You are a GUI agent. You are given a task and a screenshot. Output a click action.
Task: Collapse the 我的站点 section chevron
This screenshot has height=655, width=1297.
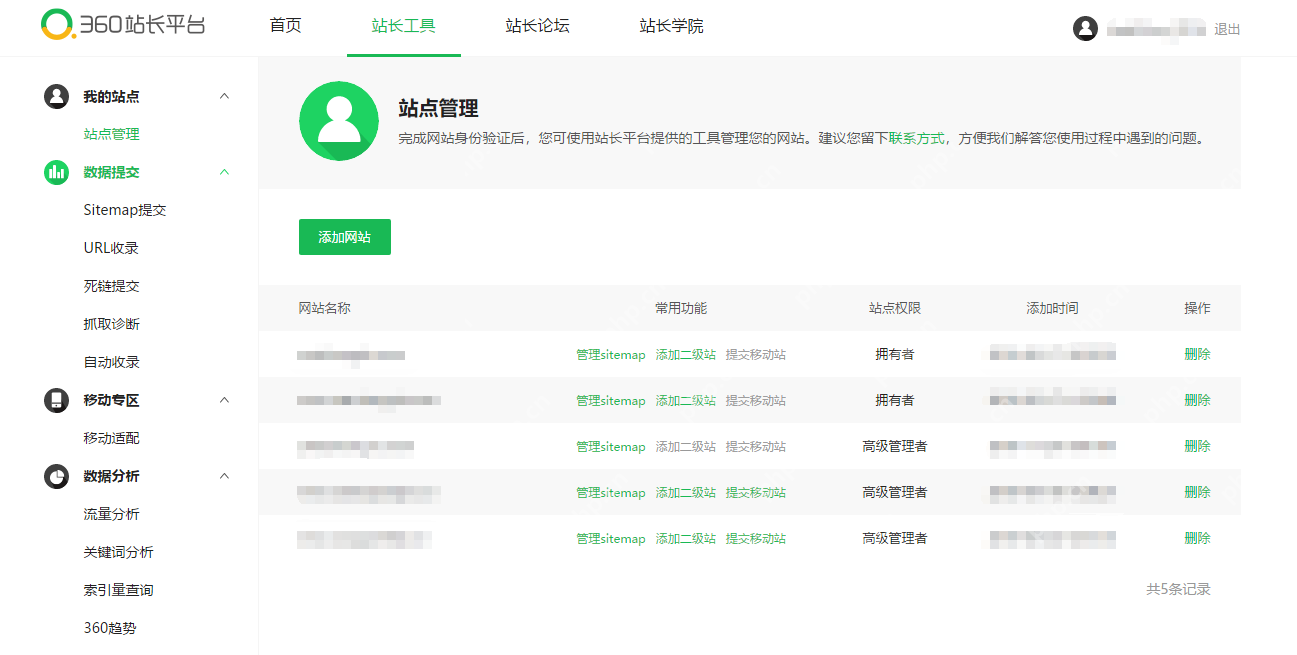[x=224, y=96]
